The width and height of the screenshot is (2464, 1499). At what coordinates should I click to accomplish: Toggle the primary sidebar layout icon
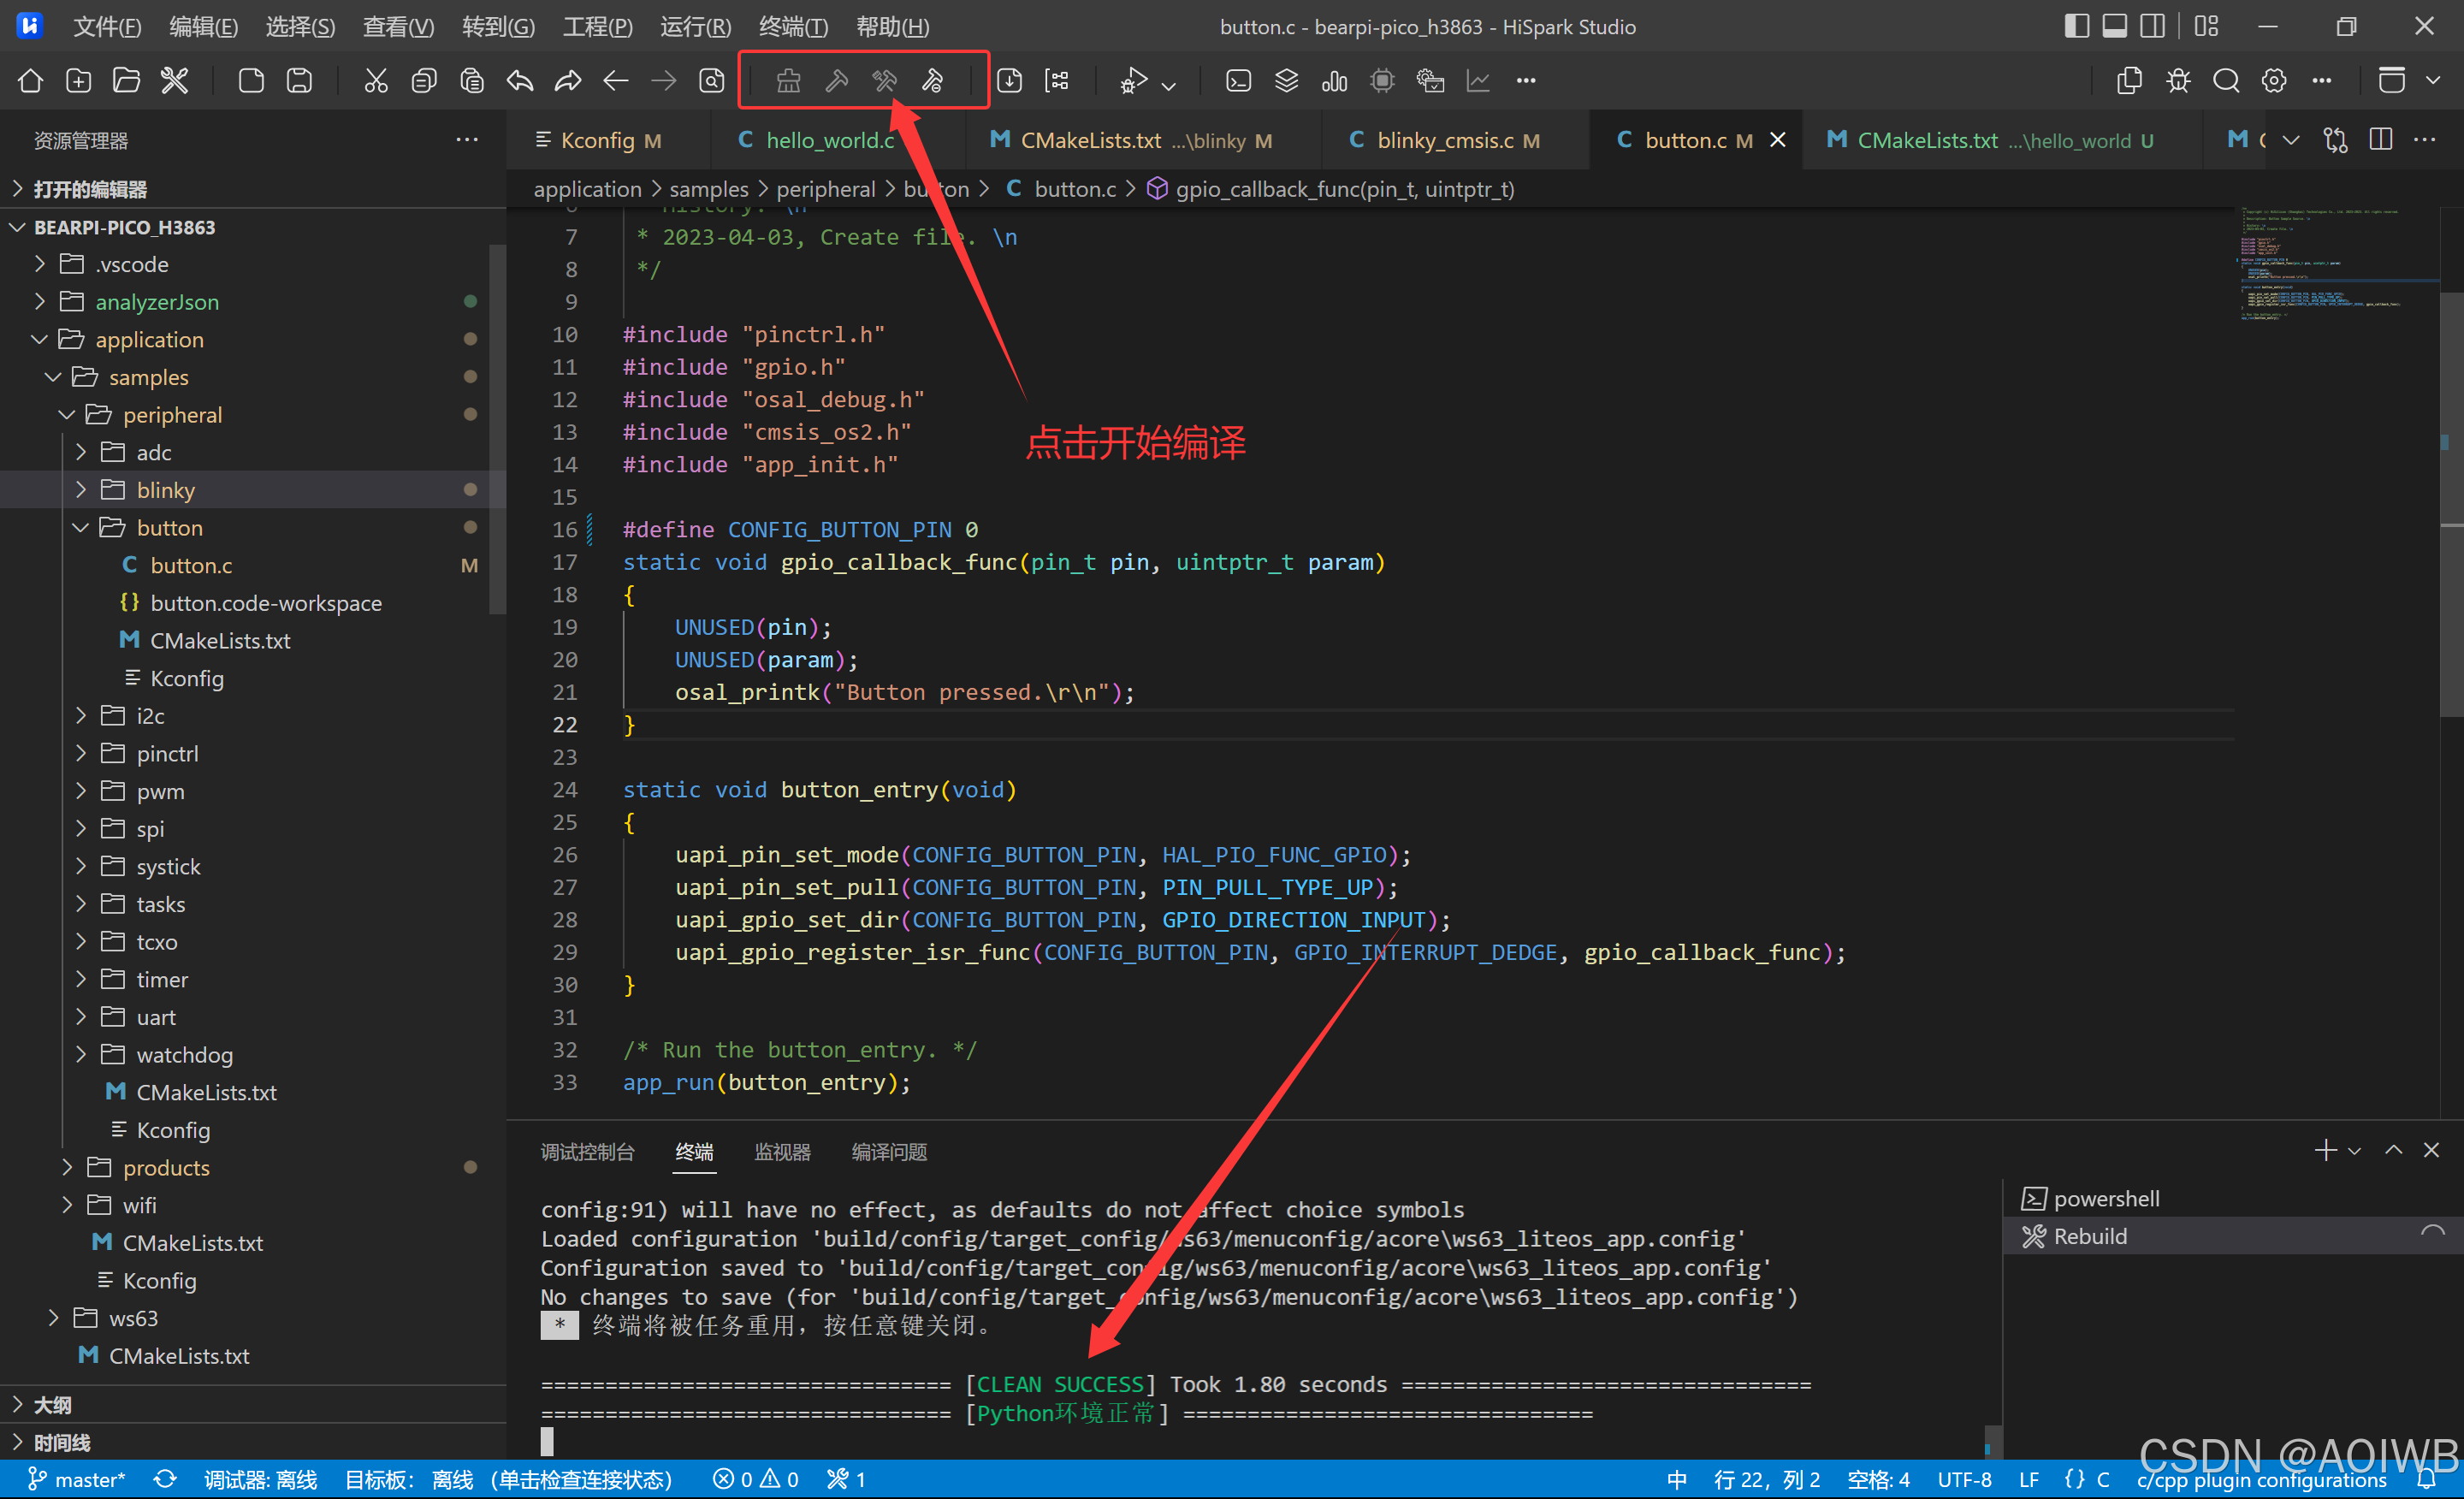click(2076, 26)
